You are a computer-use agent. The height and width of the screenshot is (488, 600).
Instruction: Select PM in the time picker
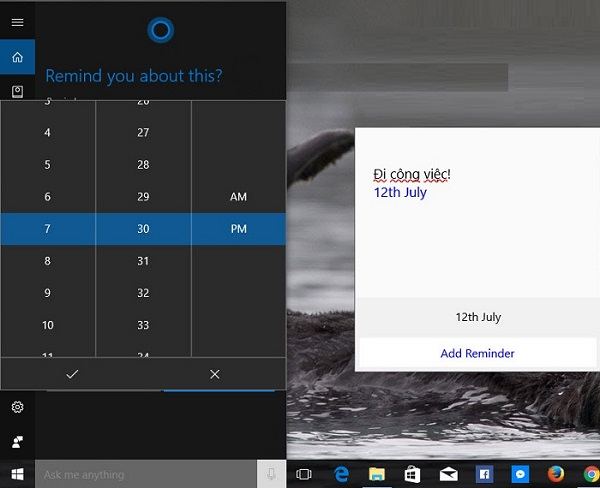pos(238,229)
